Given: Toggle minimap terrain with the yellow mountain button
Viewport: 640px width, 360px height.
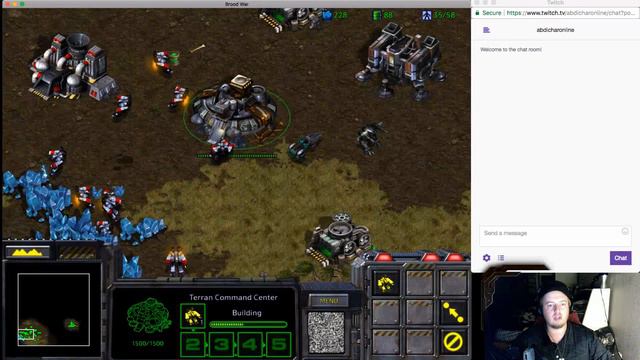Looking at the screenshot, I should tap(27, 252).
